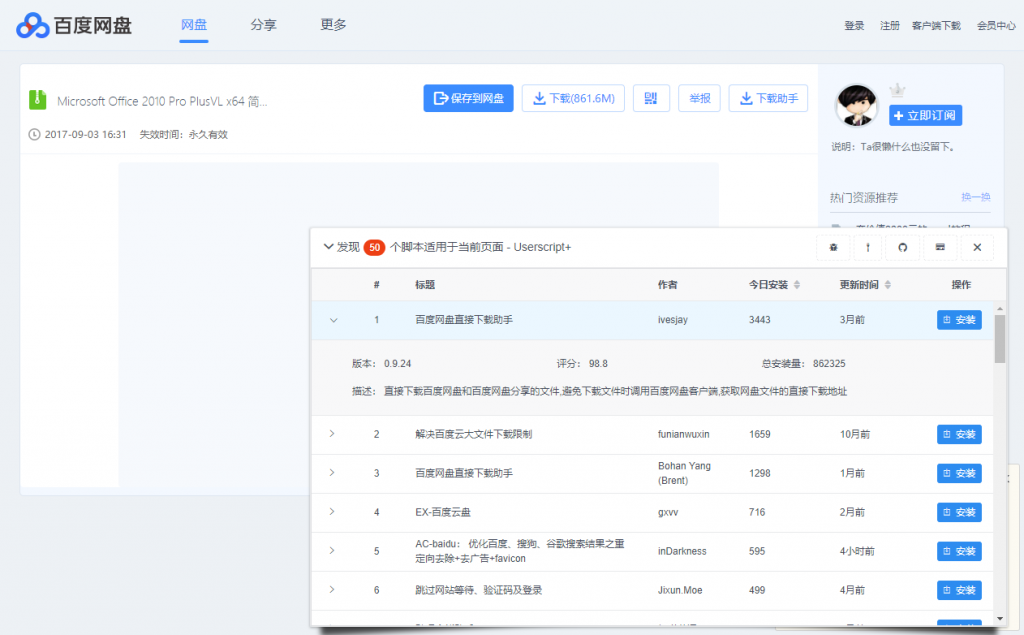Go to 会员中心
Screen dimensions: 1024x635
[996, 25]
